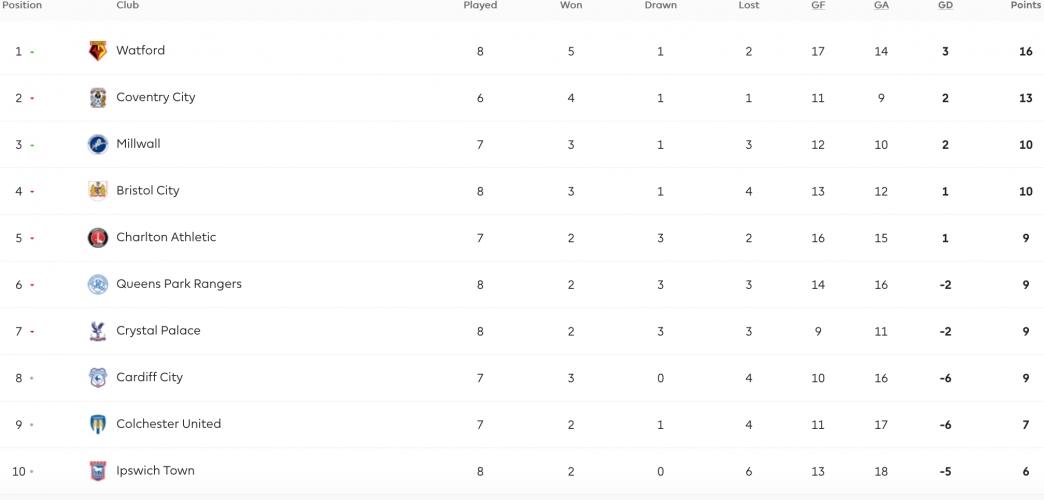Viewport: 1044px width, 500px height.
Task: Open the Ipswich Town club name
Action: [156, 471]
